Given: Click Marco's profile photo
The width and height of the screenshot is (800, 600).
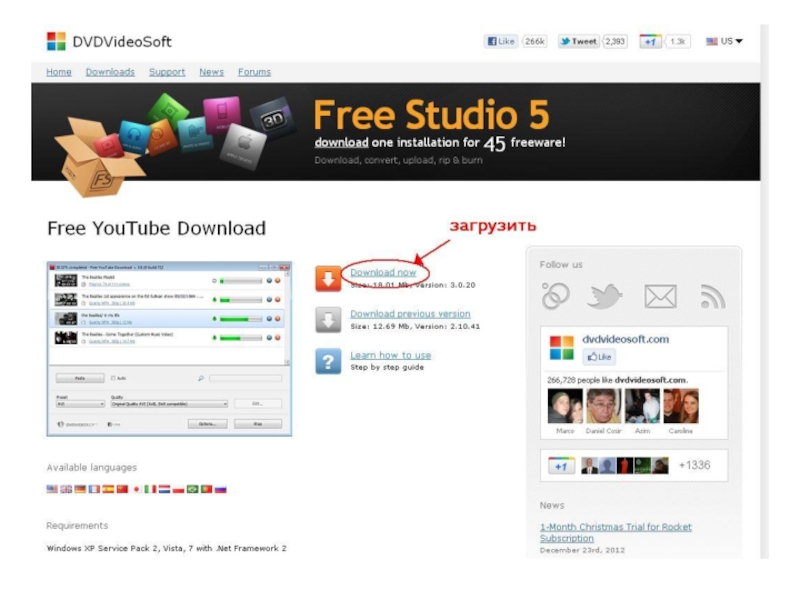Looking at the screenshot, I should (x=565, y=406).
